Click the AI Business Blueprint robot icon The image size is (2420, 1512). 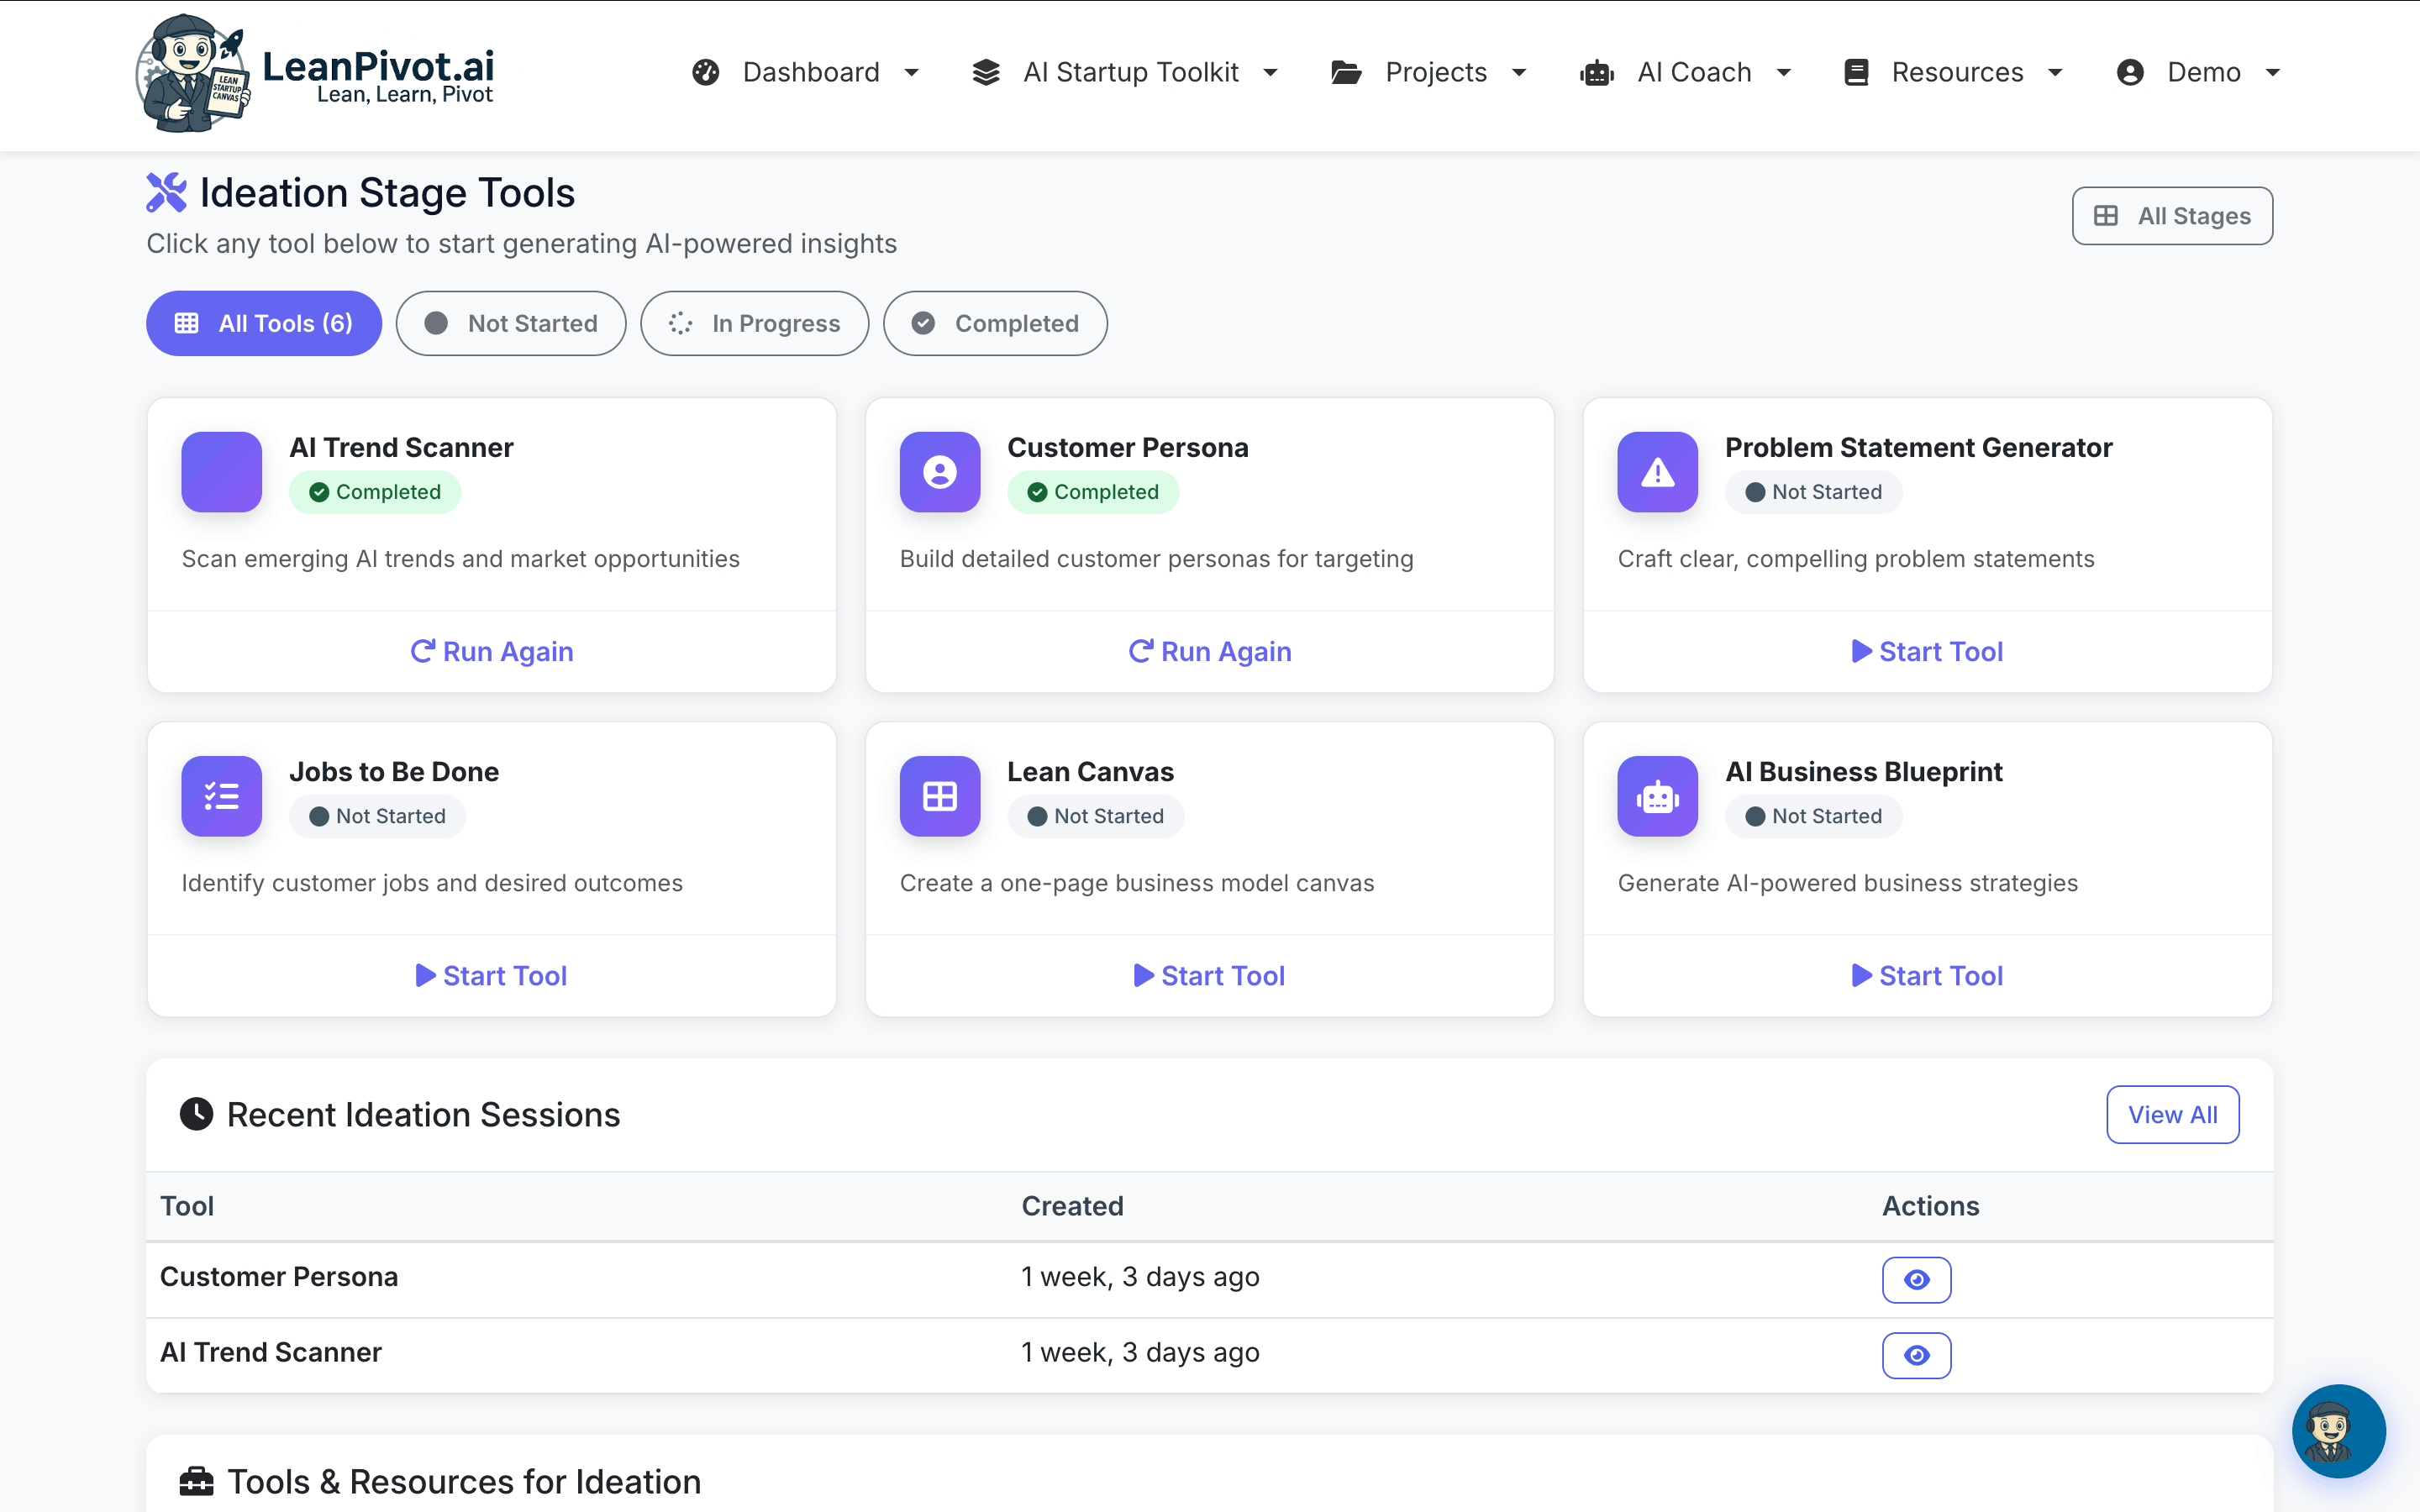[x=1656, y=796]
